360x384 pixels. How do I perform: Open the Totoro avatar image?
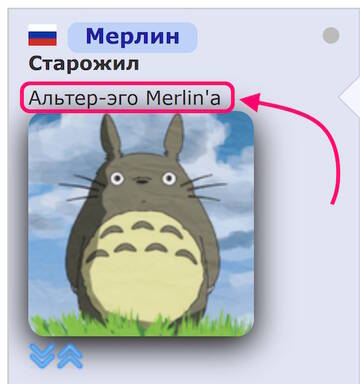point(141,224)
